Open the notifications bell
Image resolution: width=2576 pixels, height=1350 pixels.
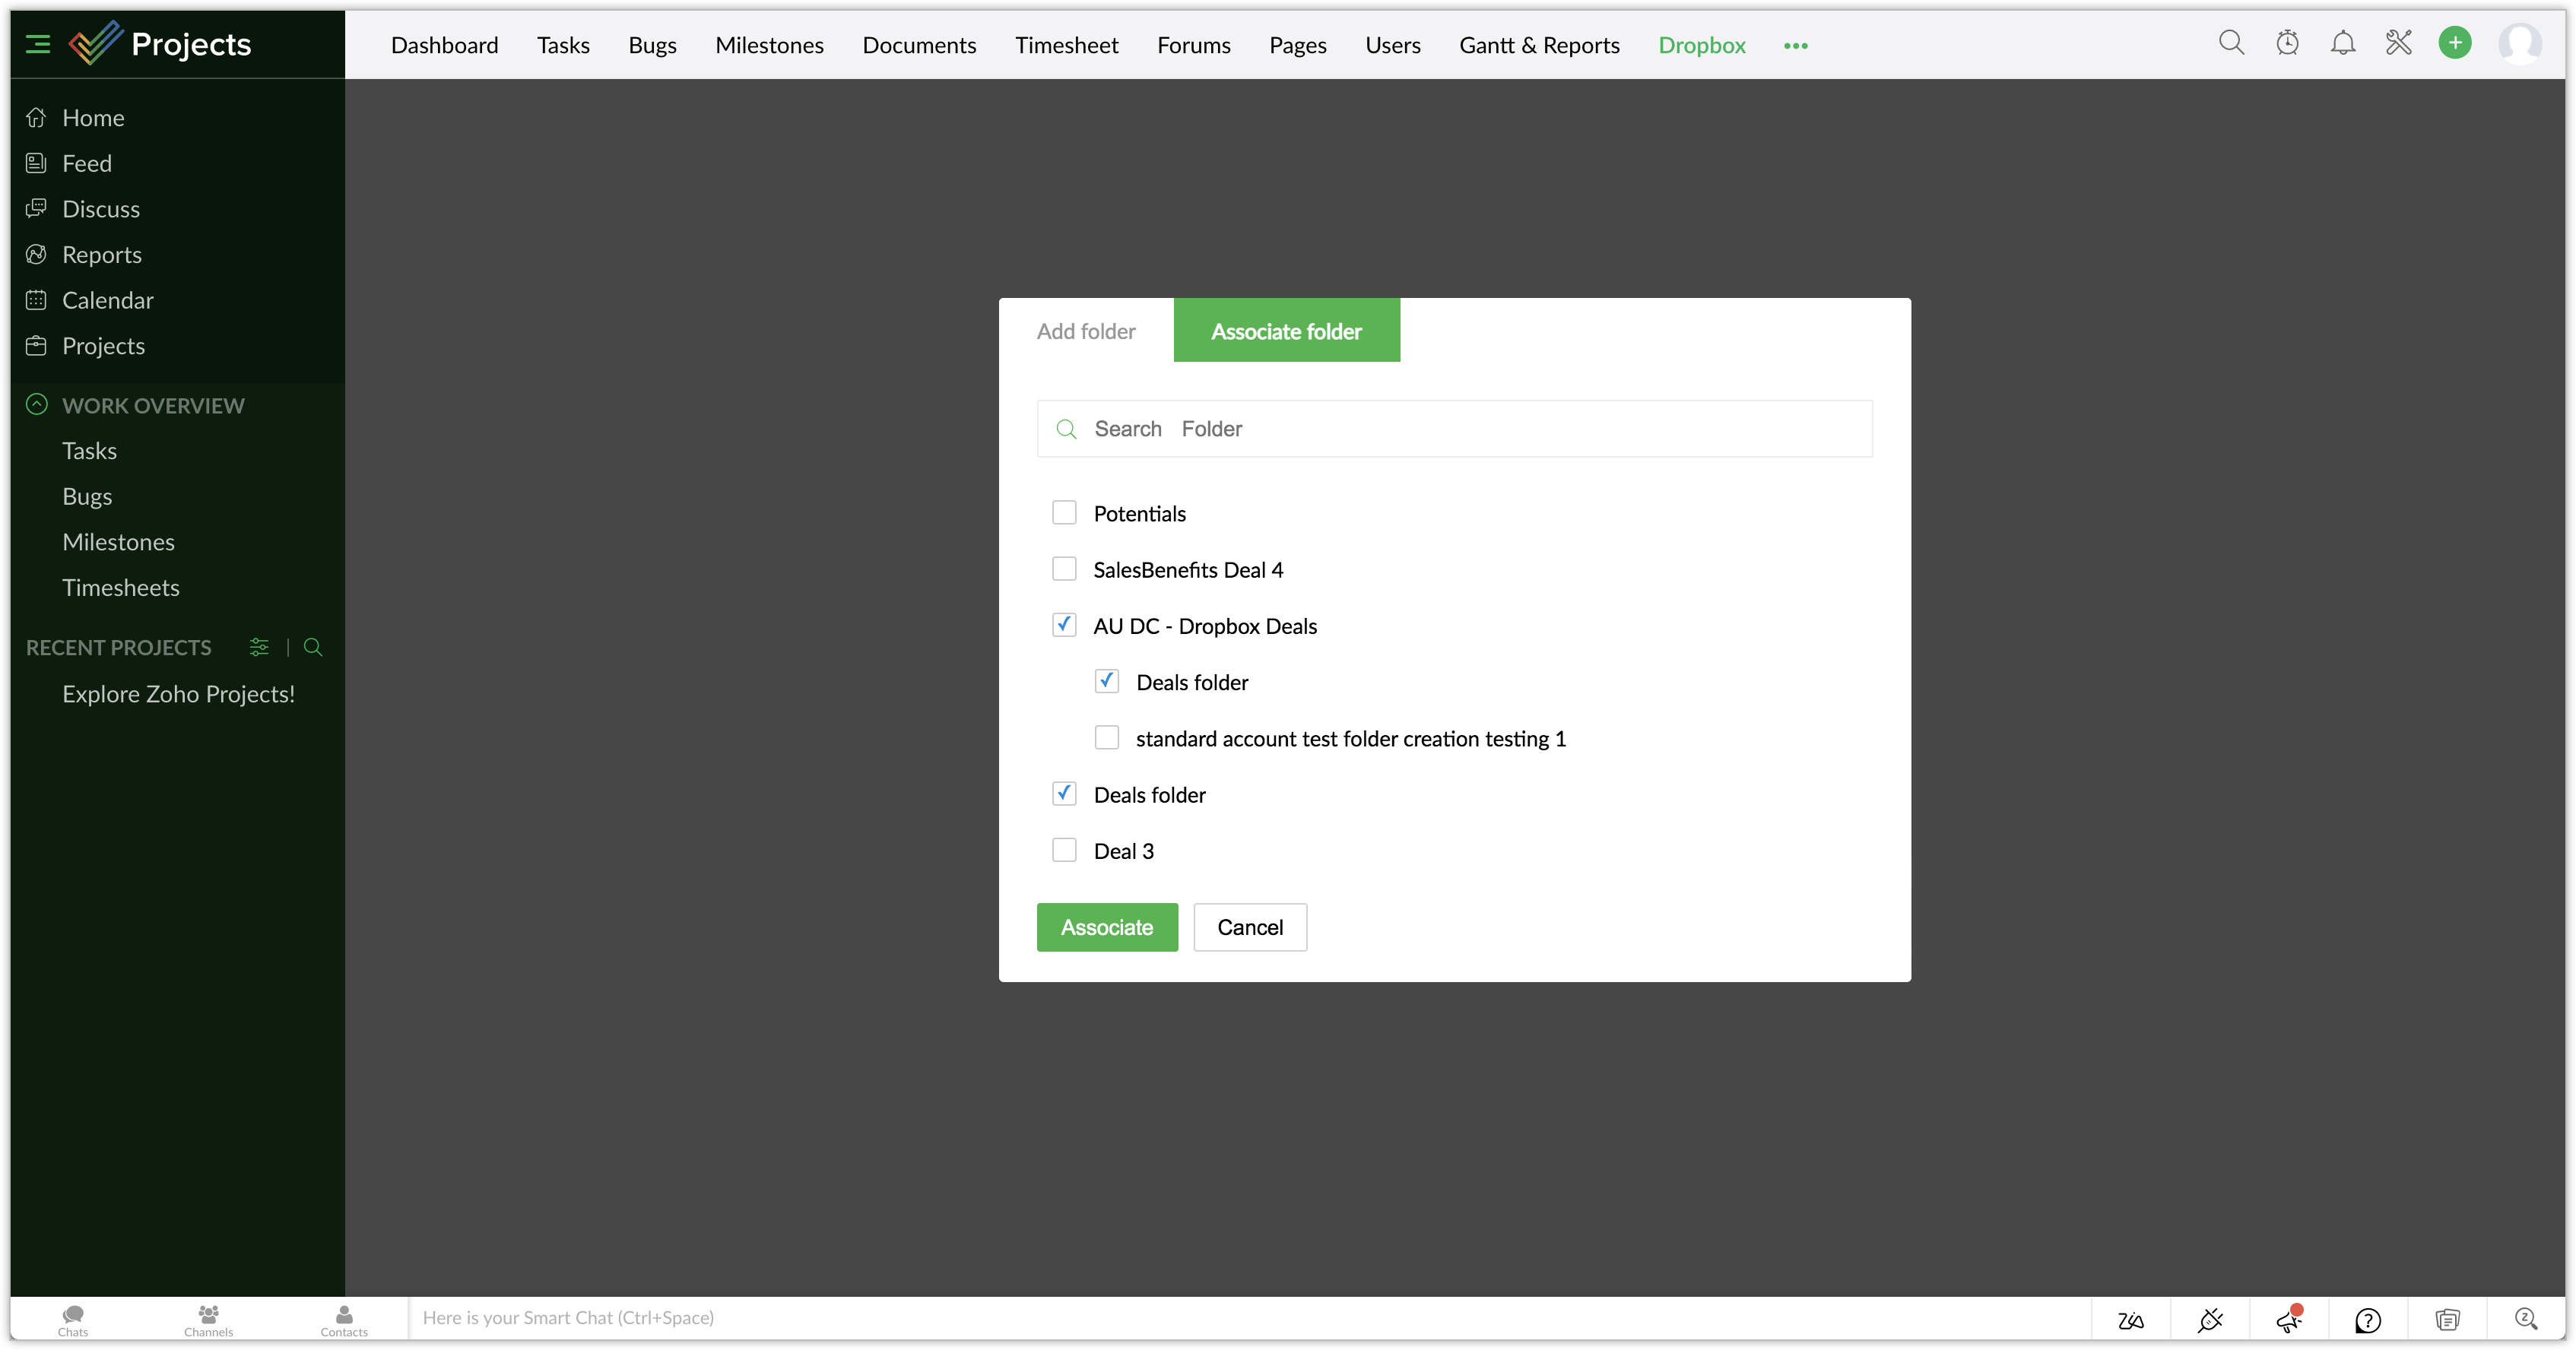pos(2343,43)
